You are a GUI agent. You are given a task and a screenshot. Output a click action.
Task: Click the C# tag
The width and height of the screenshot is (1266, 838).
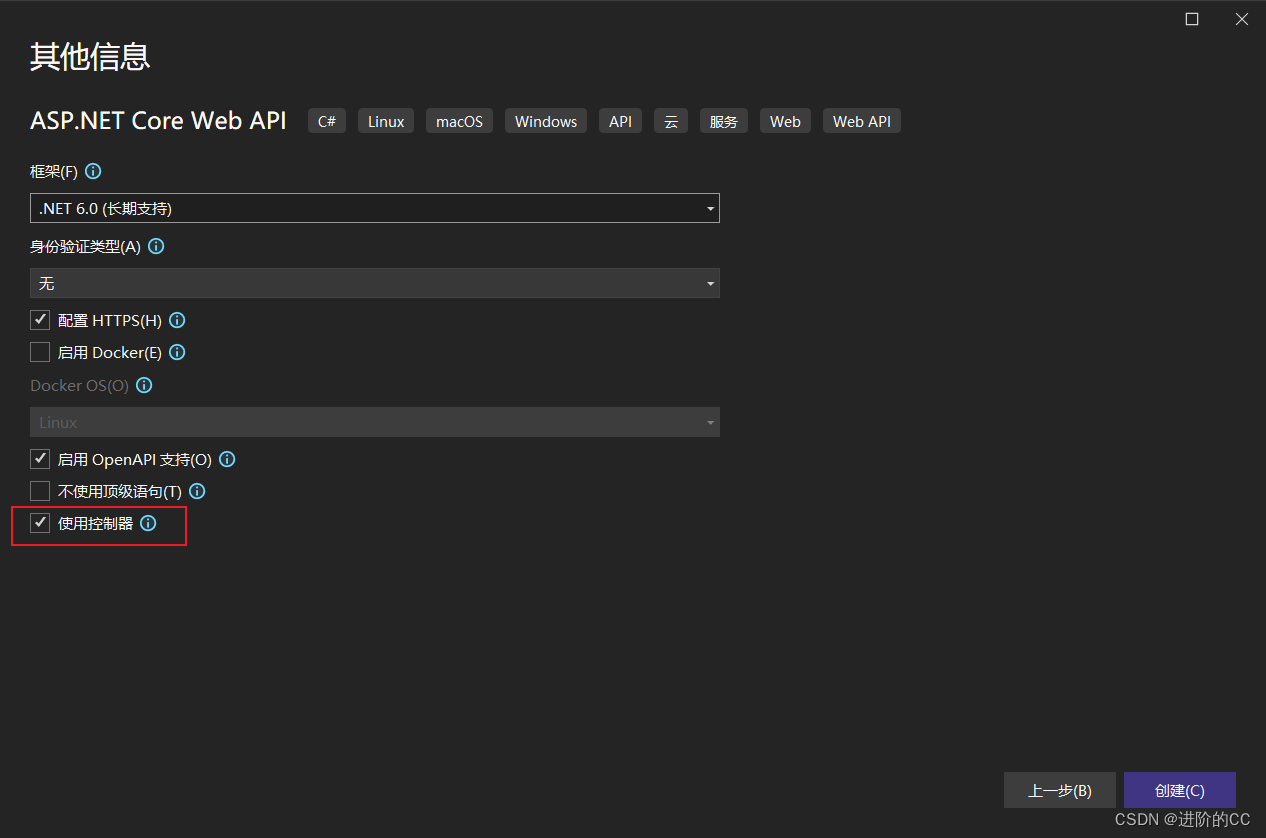(327, 121)
